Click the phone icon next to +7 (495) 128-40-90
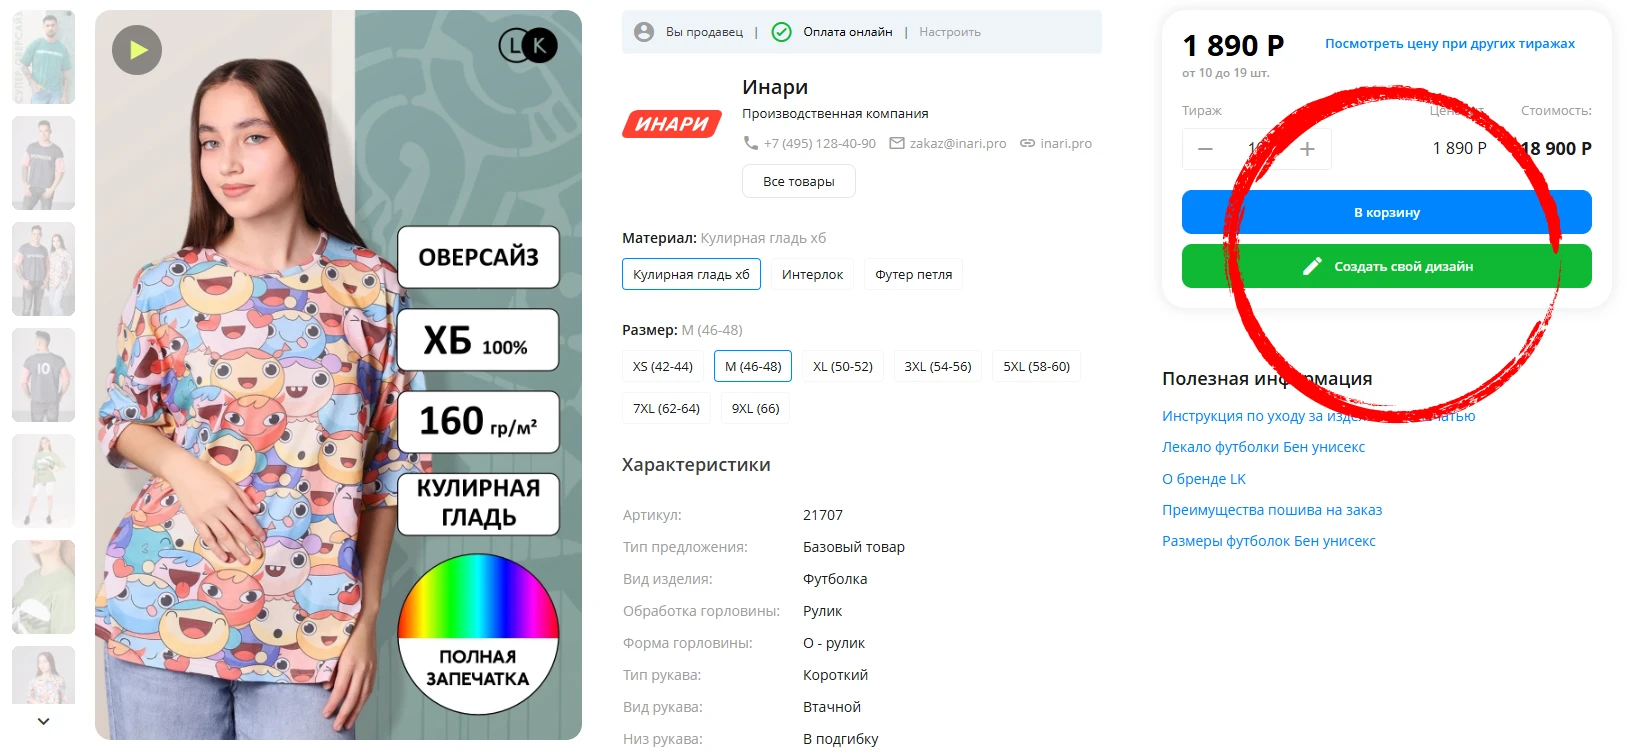This screenshot has width=1635, height=754. pos(751,143)
